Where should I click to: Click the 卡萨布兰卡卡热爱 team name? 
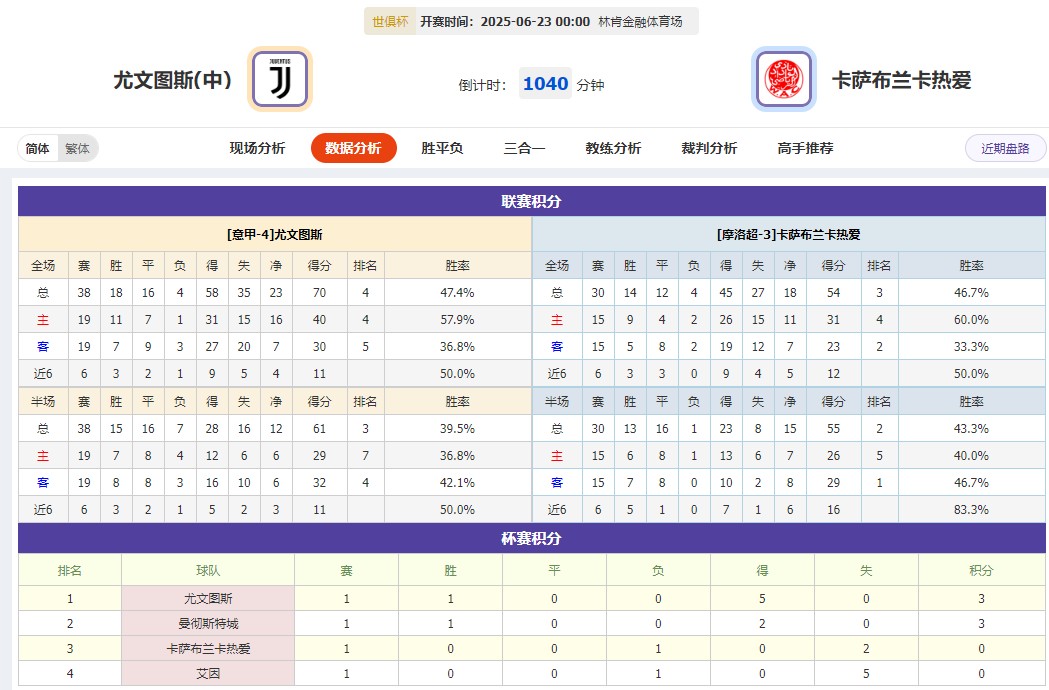(902, 79)
